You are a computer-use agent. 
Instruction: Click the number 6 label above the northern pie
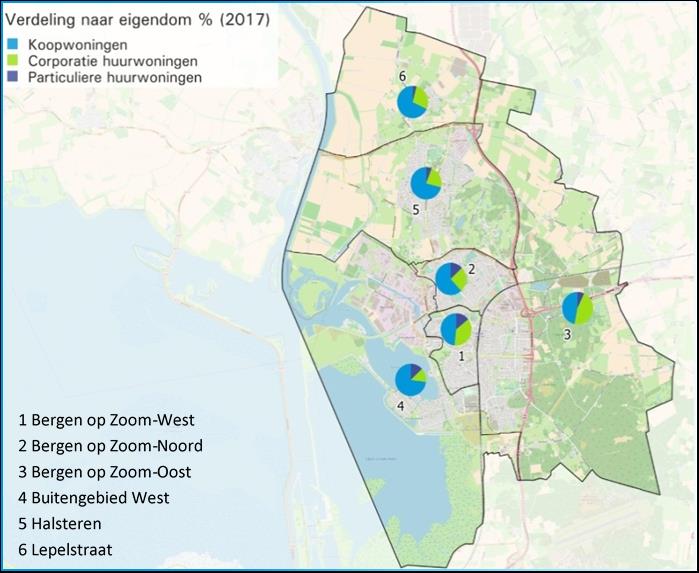pos(402,77)
